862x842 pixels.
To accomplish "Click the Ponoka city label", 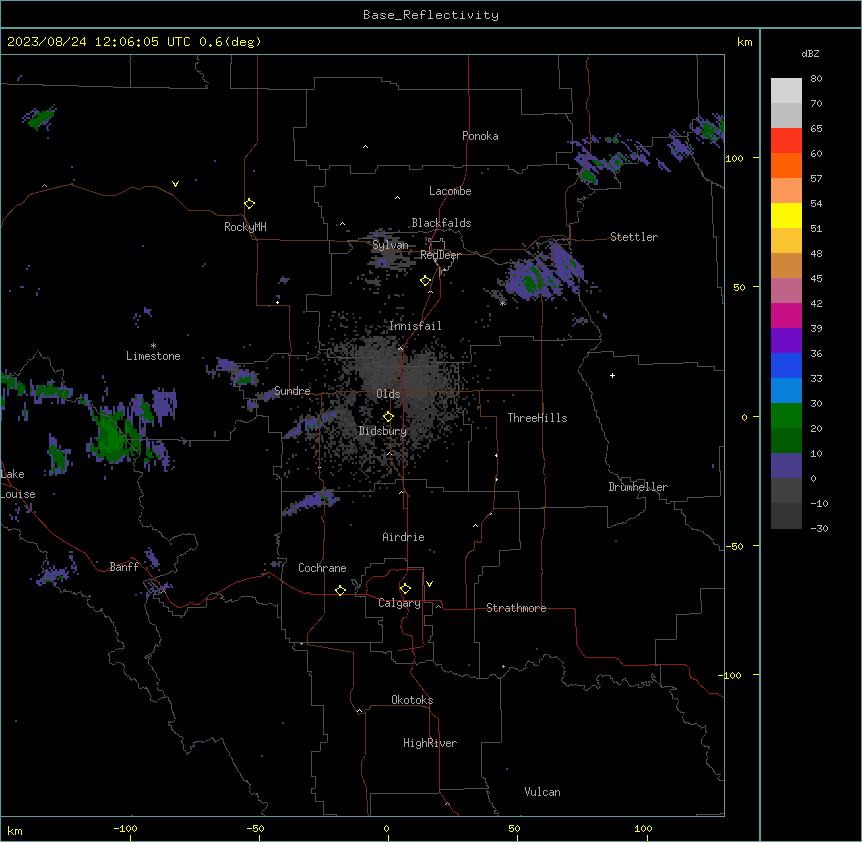I will (480, 136).
